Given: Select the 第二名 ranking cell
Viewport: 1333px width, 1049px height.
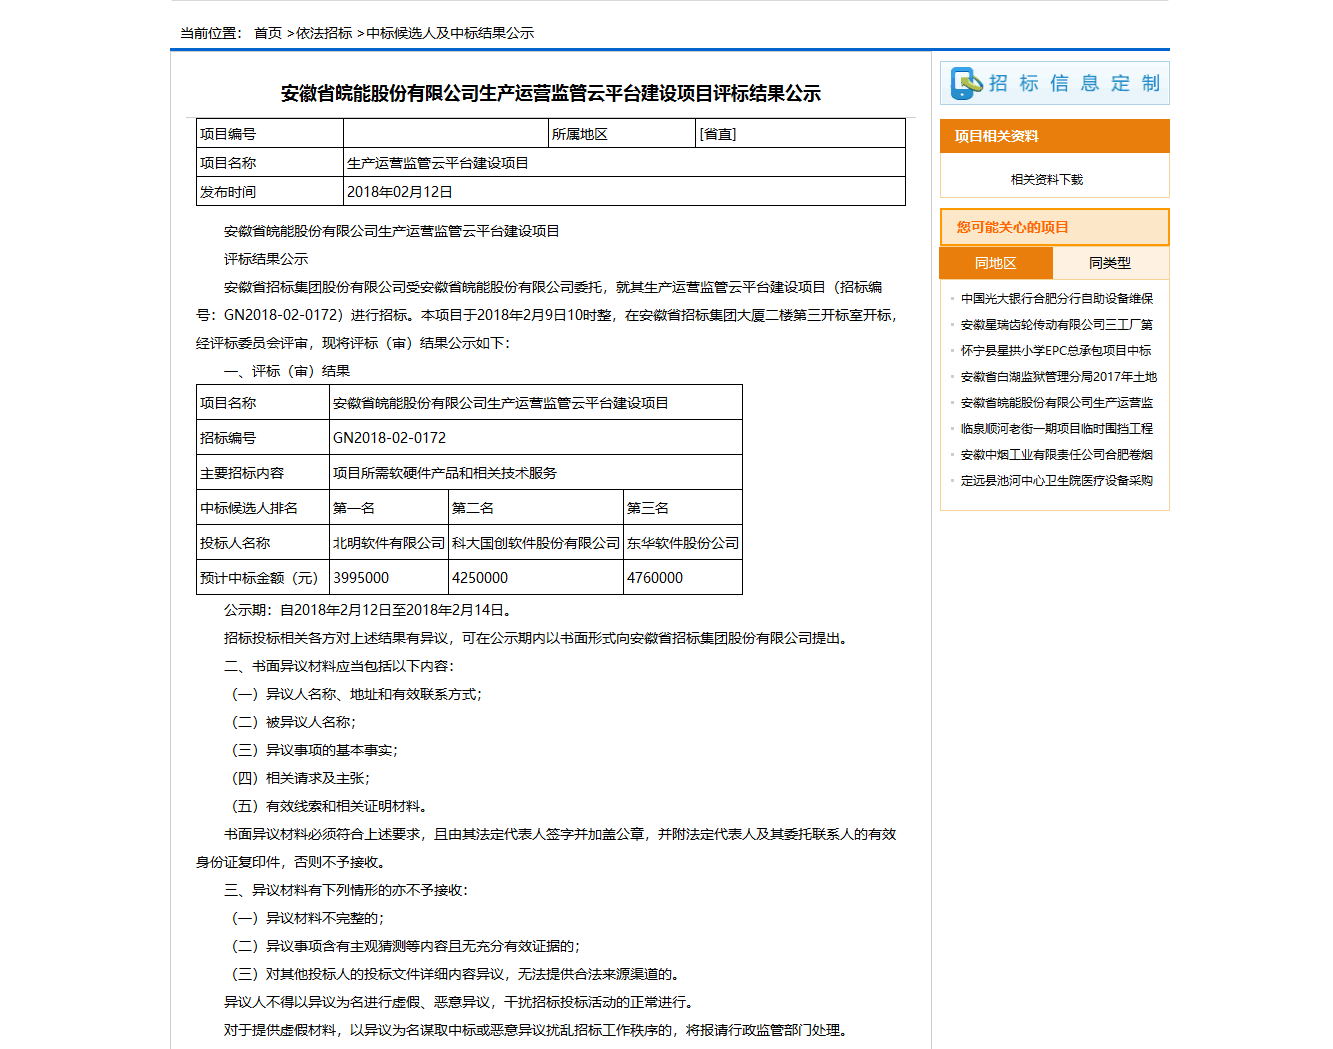Looking at the screenshot, I should tap(536, 508).
